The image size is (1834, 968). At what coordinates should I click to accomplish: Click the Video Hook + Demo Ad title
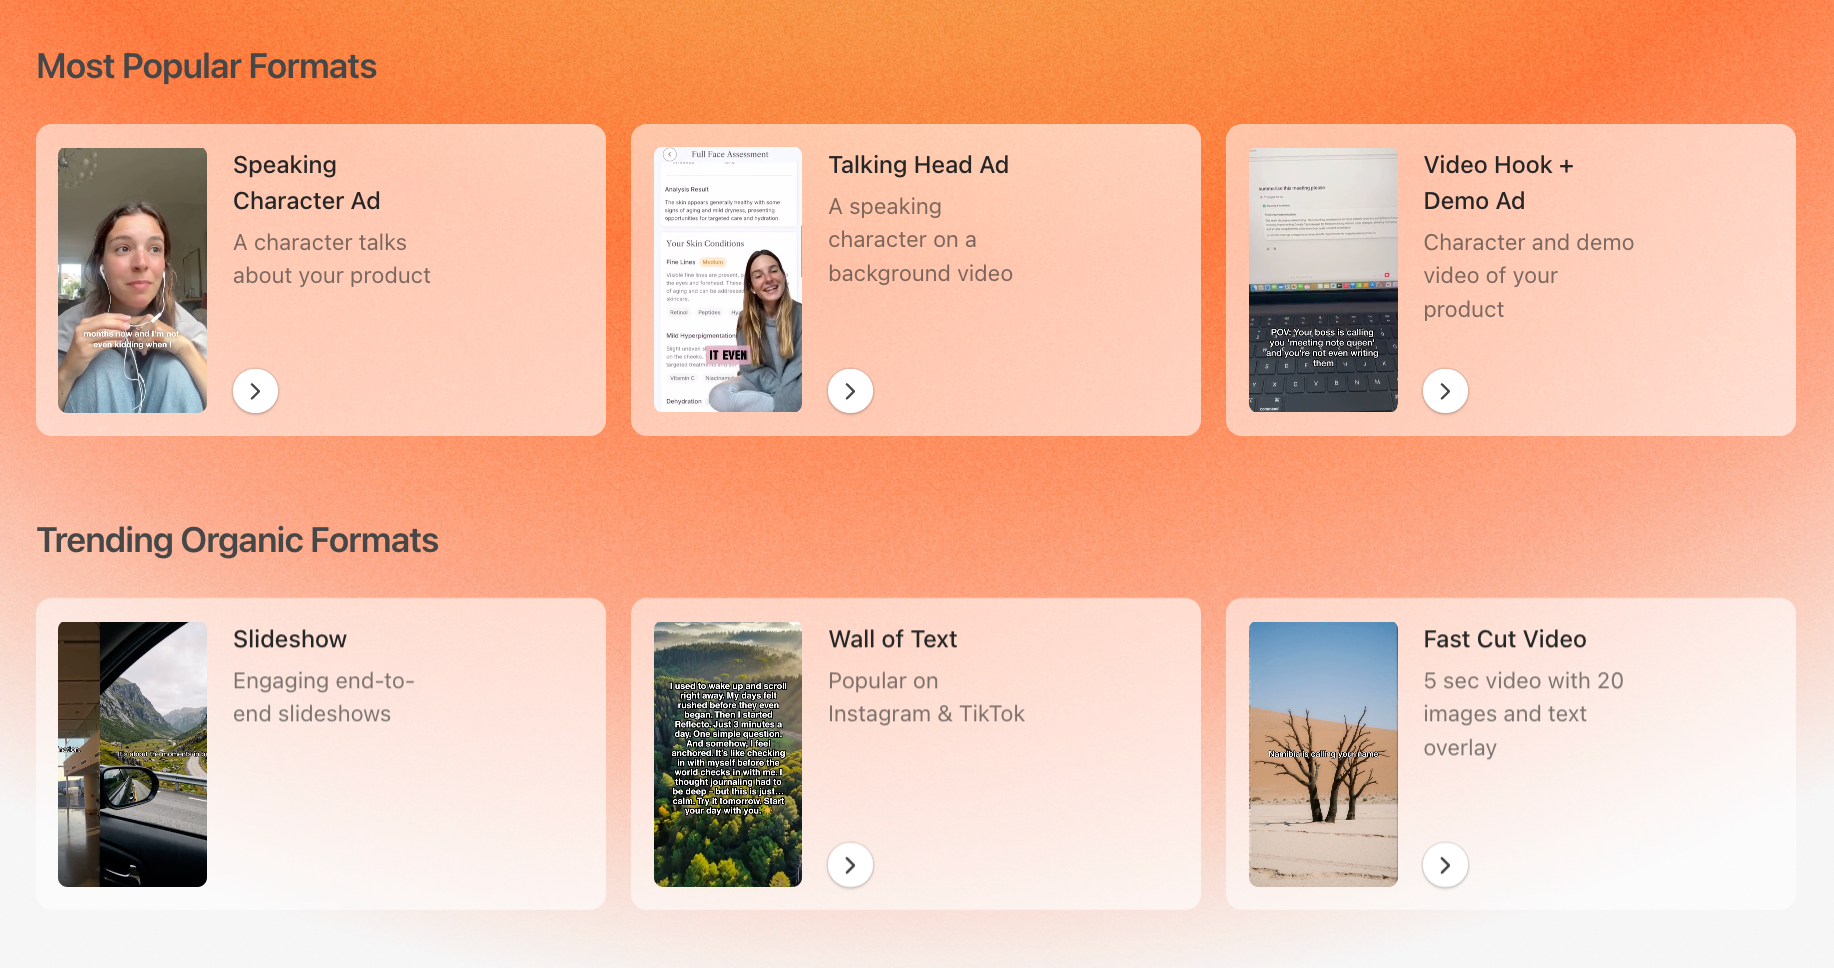(1497, 183)
